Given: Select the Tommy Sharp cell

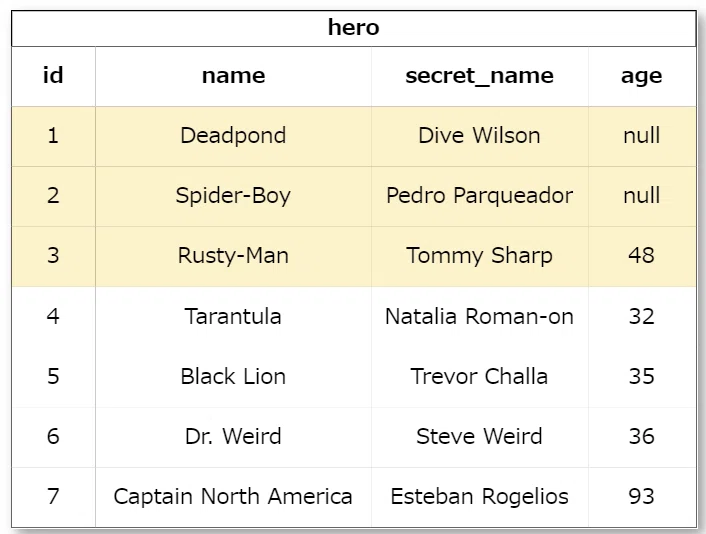Looking at the screenshot, I should click(x=480, y=256).
